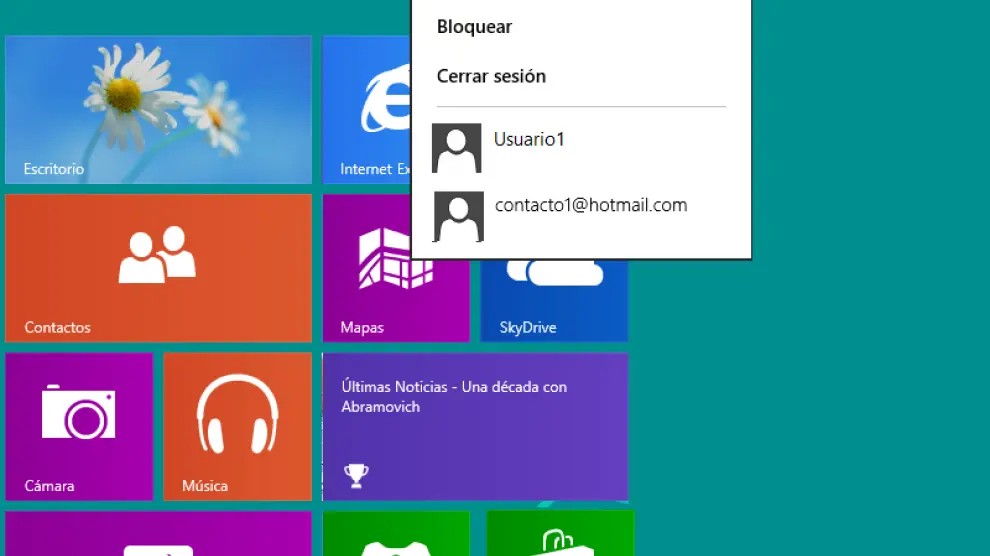Switch to the Usuario1 account name
Screen dimensions: 990x556
point(529,139)
